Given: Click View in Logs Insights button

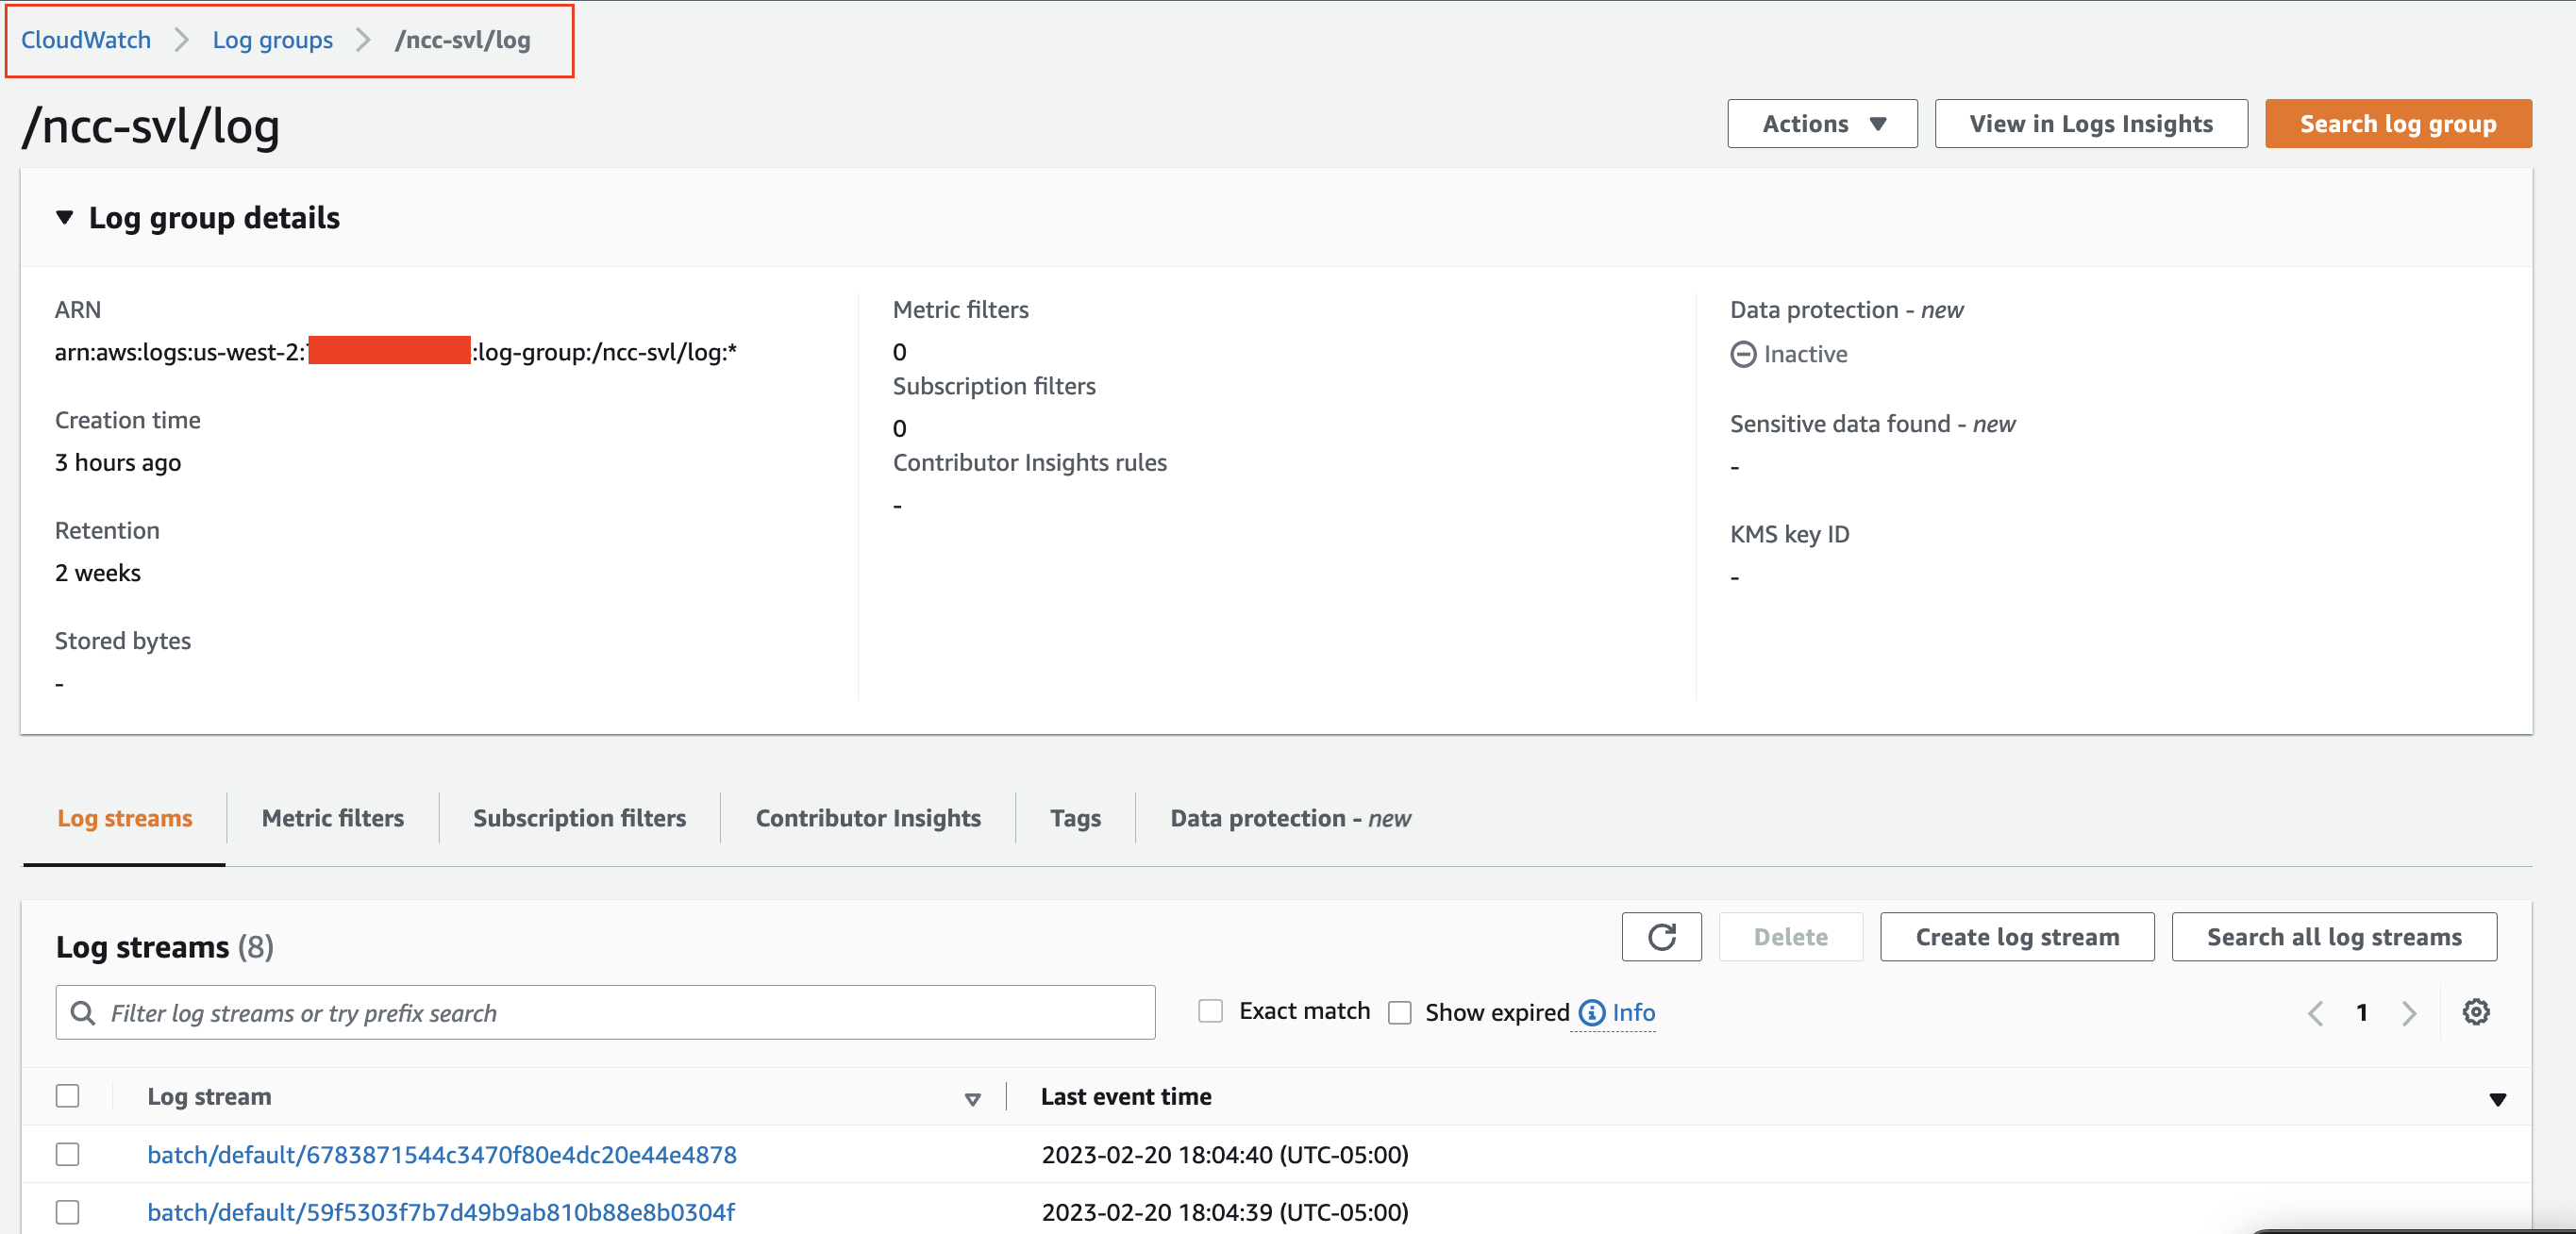Looking at the screenshot, I should click(x=2091, y=124).
